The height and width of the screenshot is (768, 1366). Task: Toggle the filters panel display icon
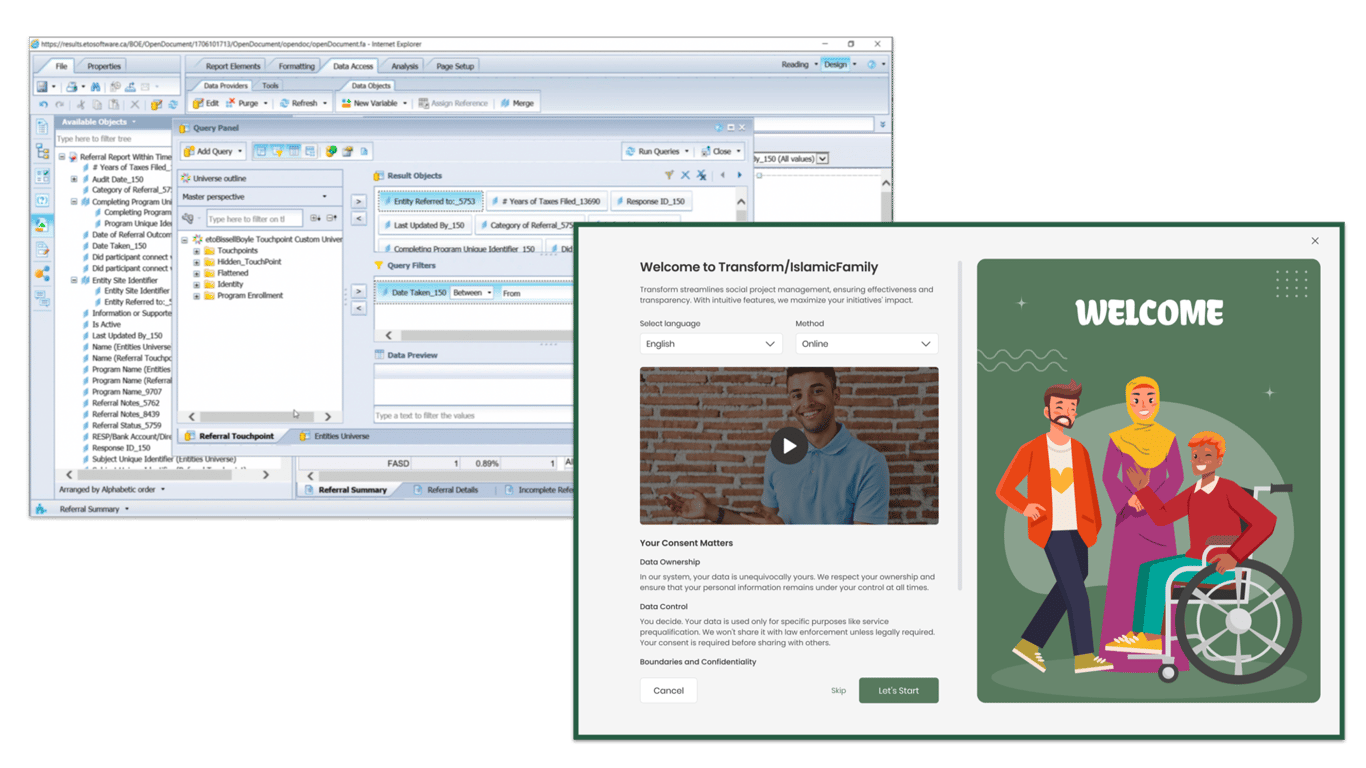point(277,151)
